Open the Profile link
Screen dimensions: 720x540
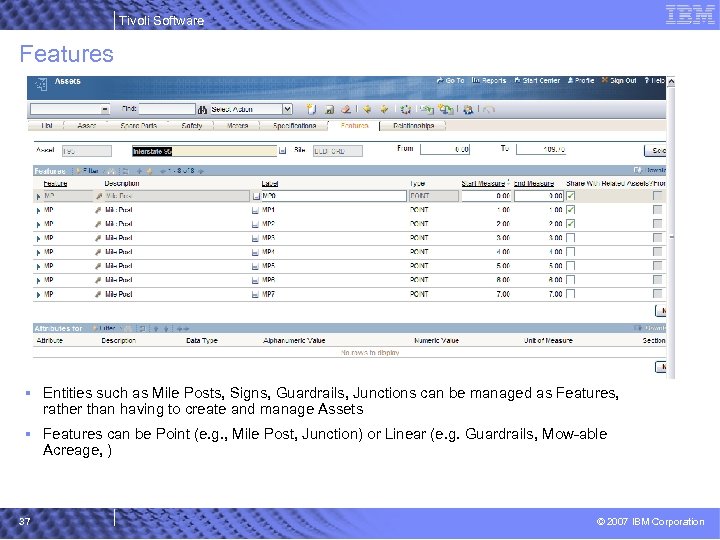(x=581, y=80)
